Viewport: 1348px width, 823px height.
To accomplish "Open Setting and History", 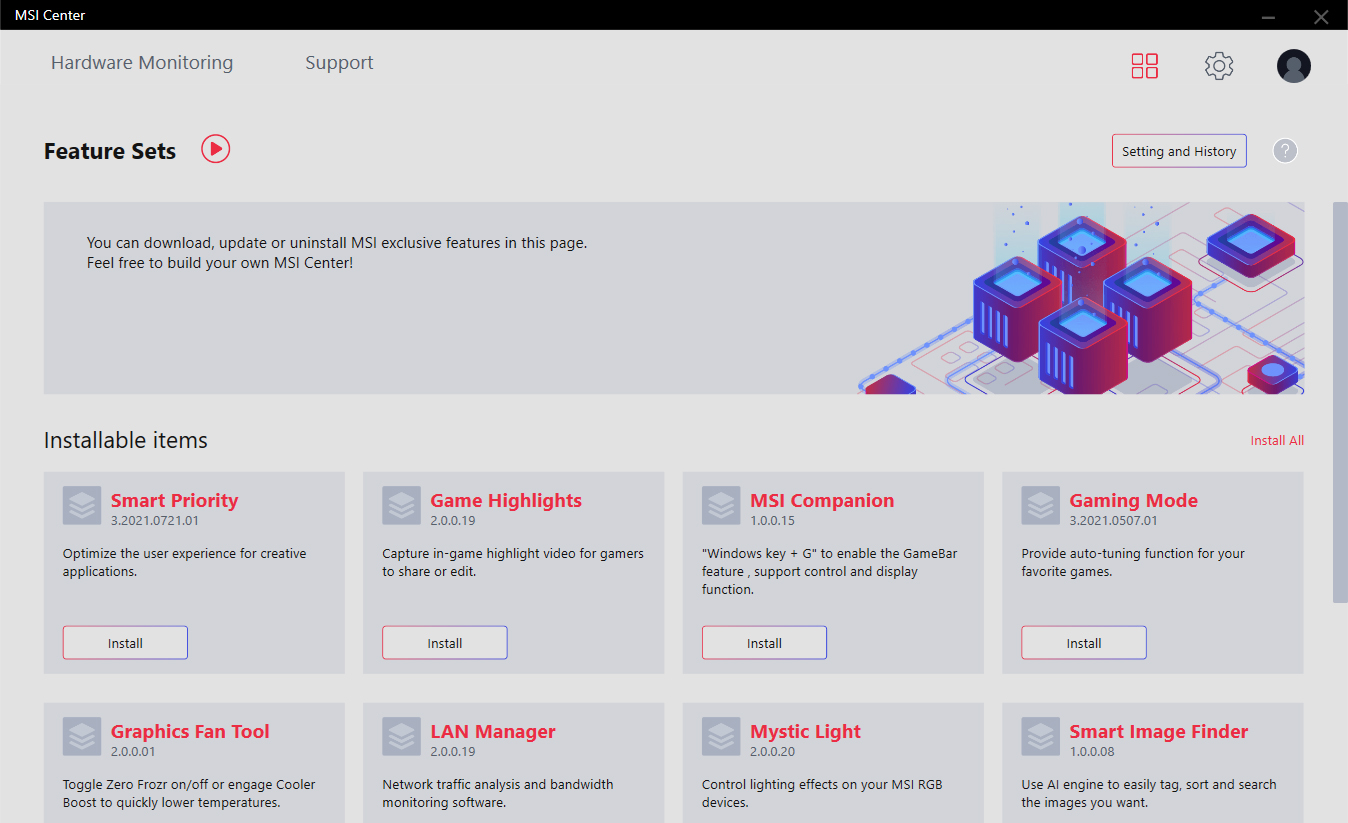I will click(x=1179, y=150).
